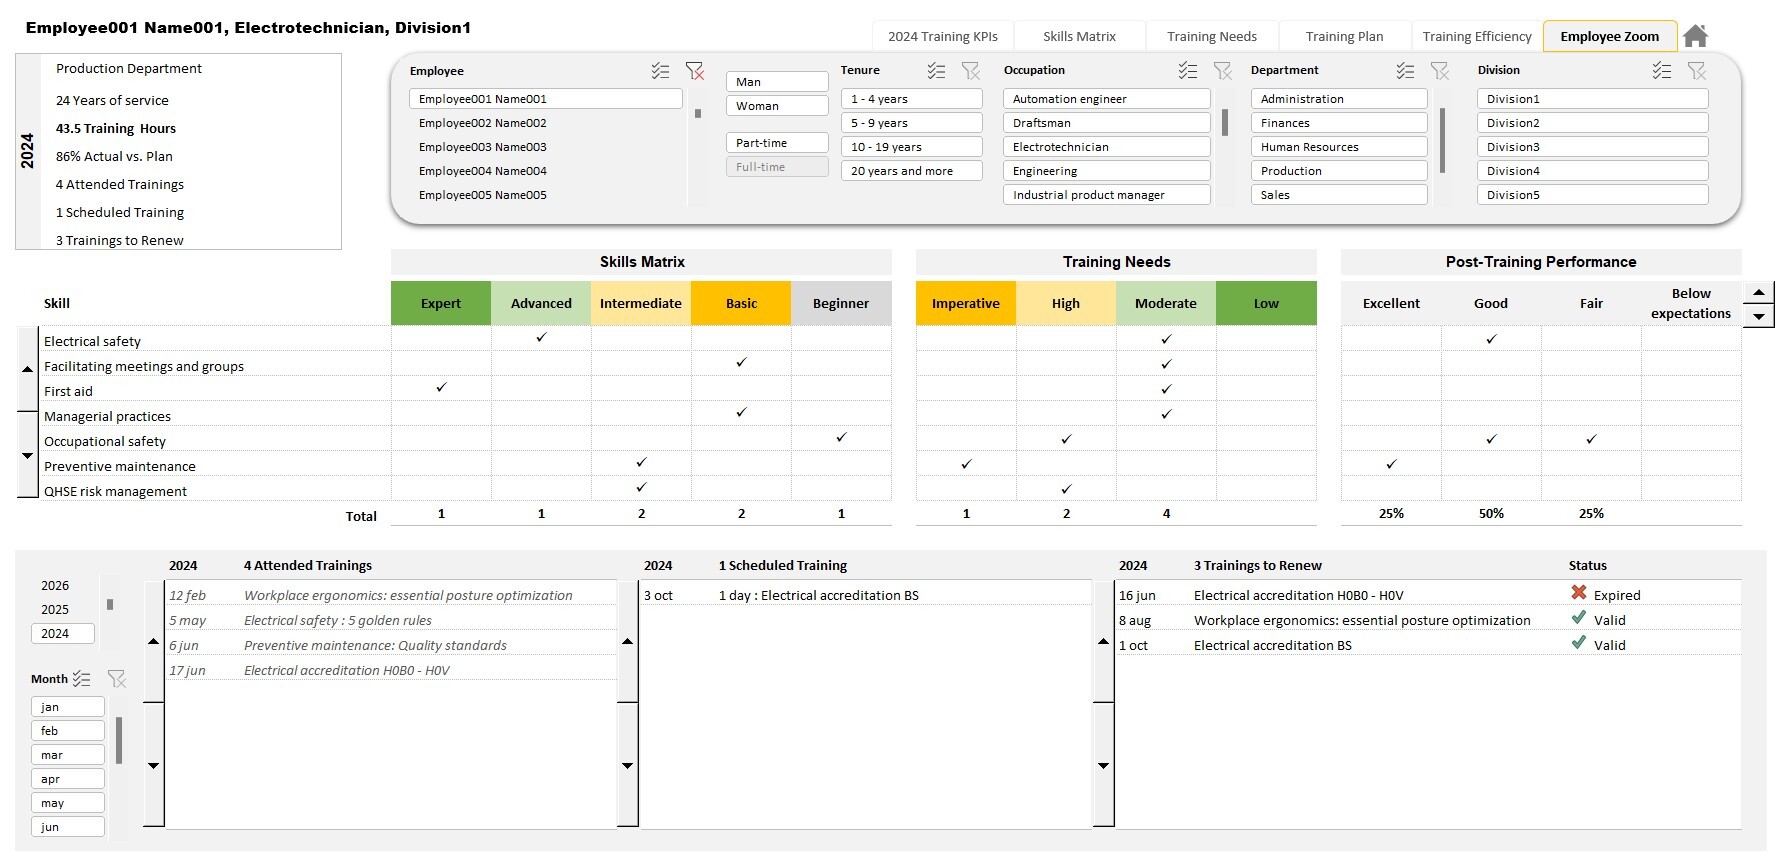The width and height of the screenshot is (1786, 864).
Task: Switch to the Skills Matrix tab
Action: [x=1079, y=36]
